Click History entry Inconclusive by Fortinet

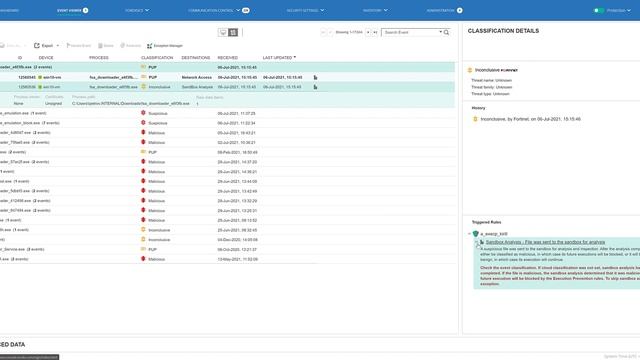pyautogui.click(x=530, y=119)
